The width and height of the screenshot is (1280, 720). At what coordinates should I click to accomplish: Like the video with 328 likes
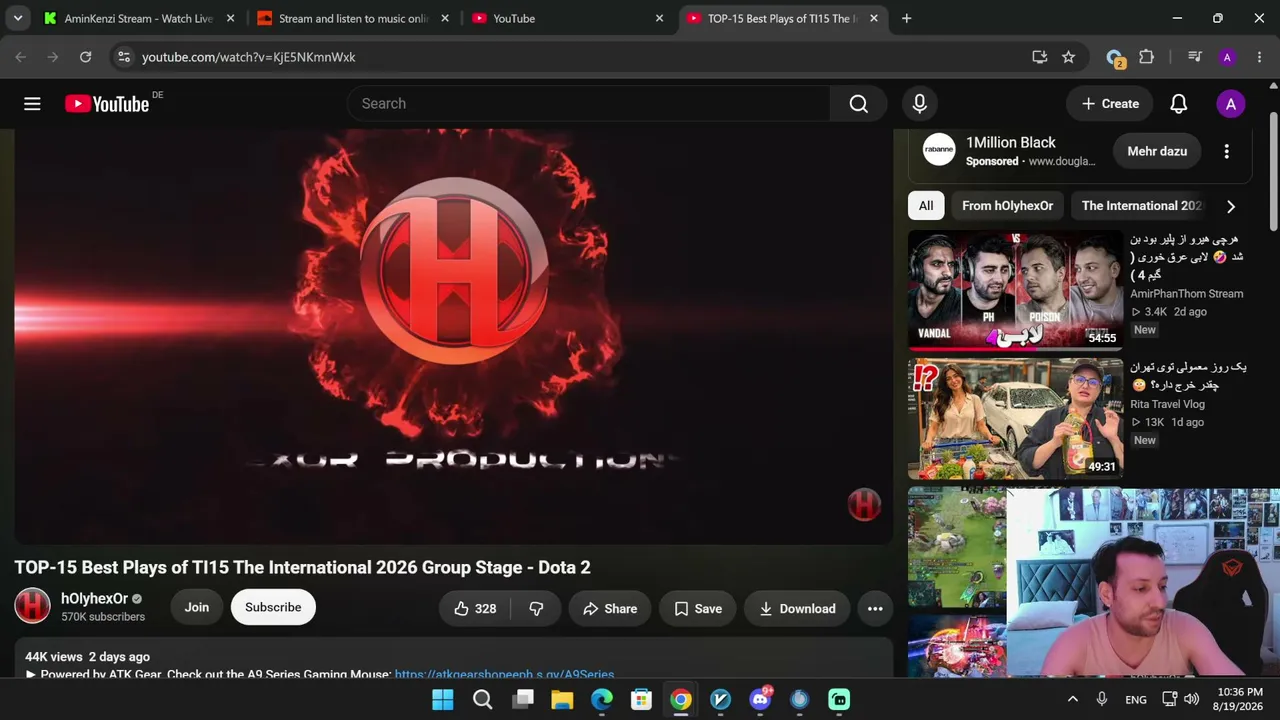click(475, 608)
